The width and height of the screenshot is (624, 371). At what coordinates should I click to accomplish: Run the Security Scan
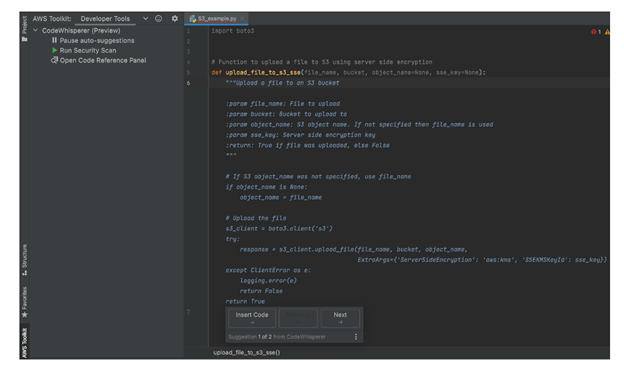[88, 51]
